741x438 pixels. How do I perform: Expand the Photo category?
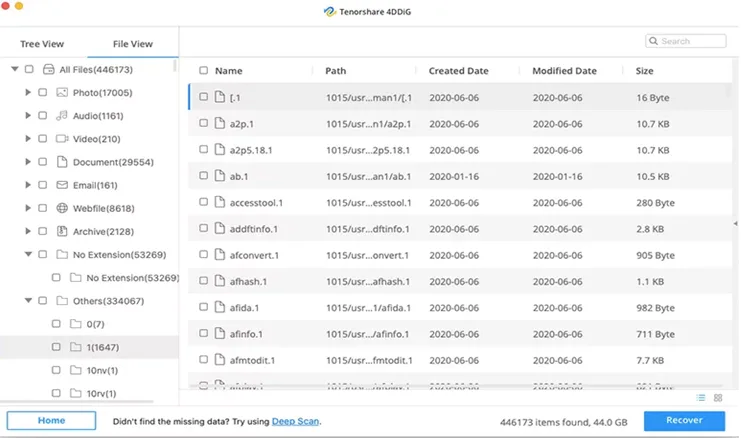(28, 92)
